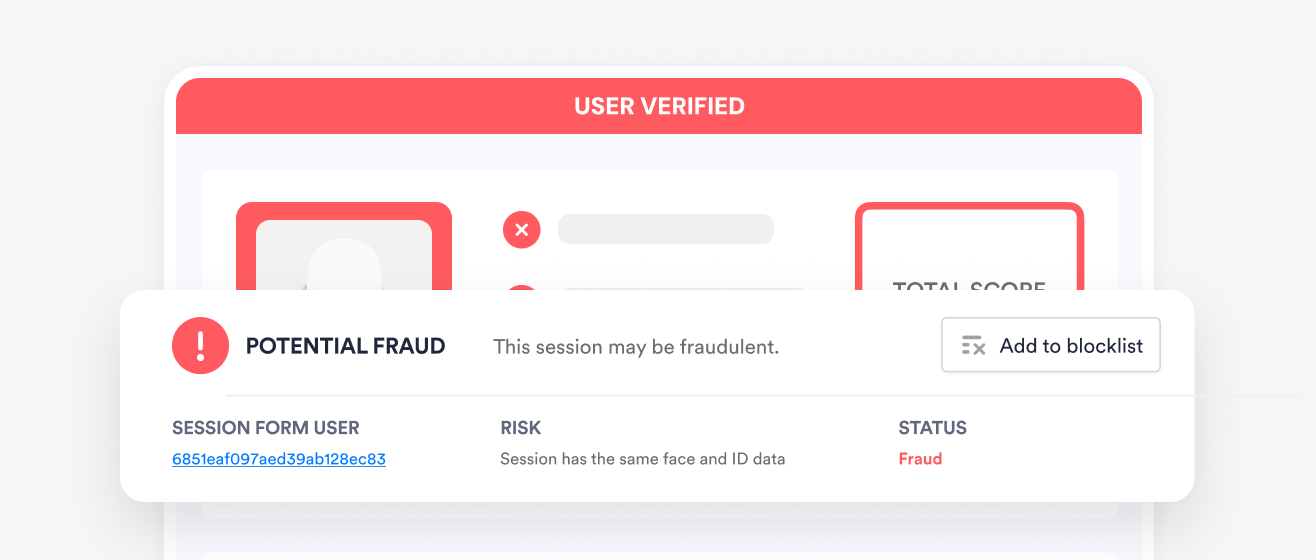Viewport: 1316px width, 560px height.
Task: Click the TOTAL SCORE box
Action: [969, 252]
